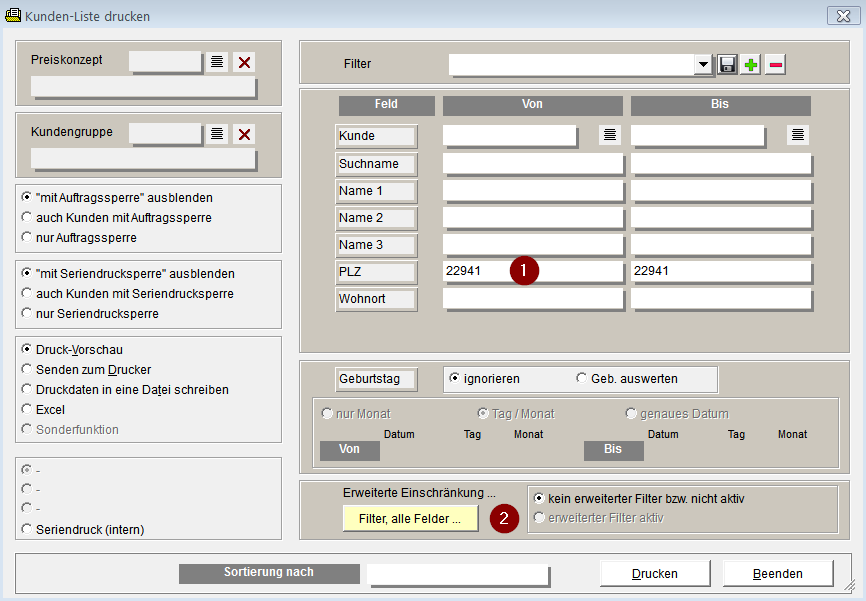Delete the filter with the red minus
This screenshot has width=866, height=601.
pos(775,65)
